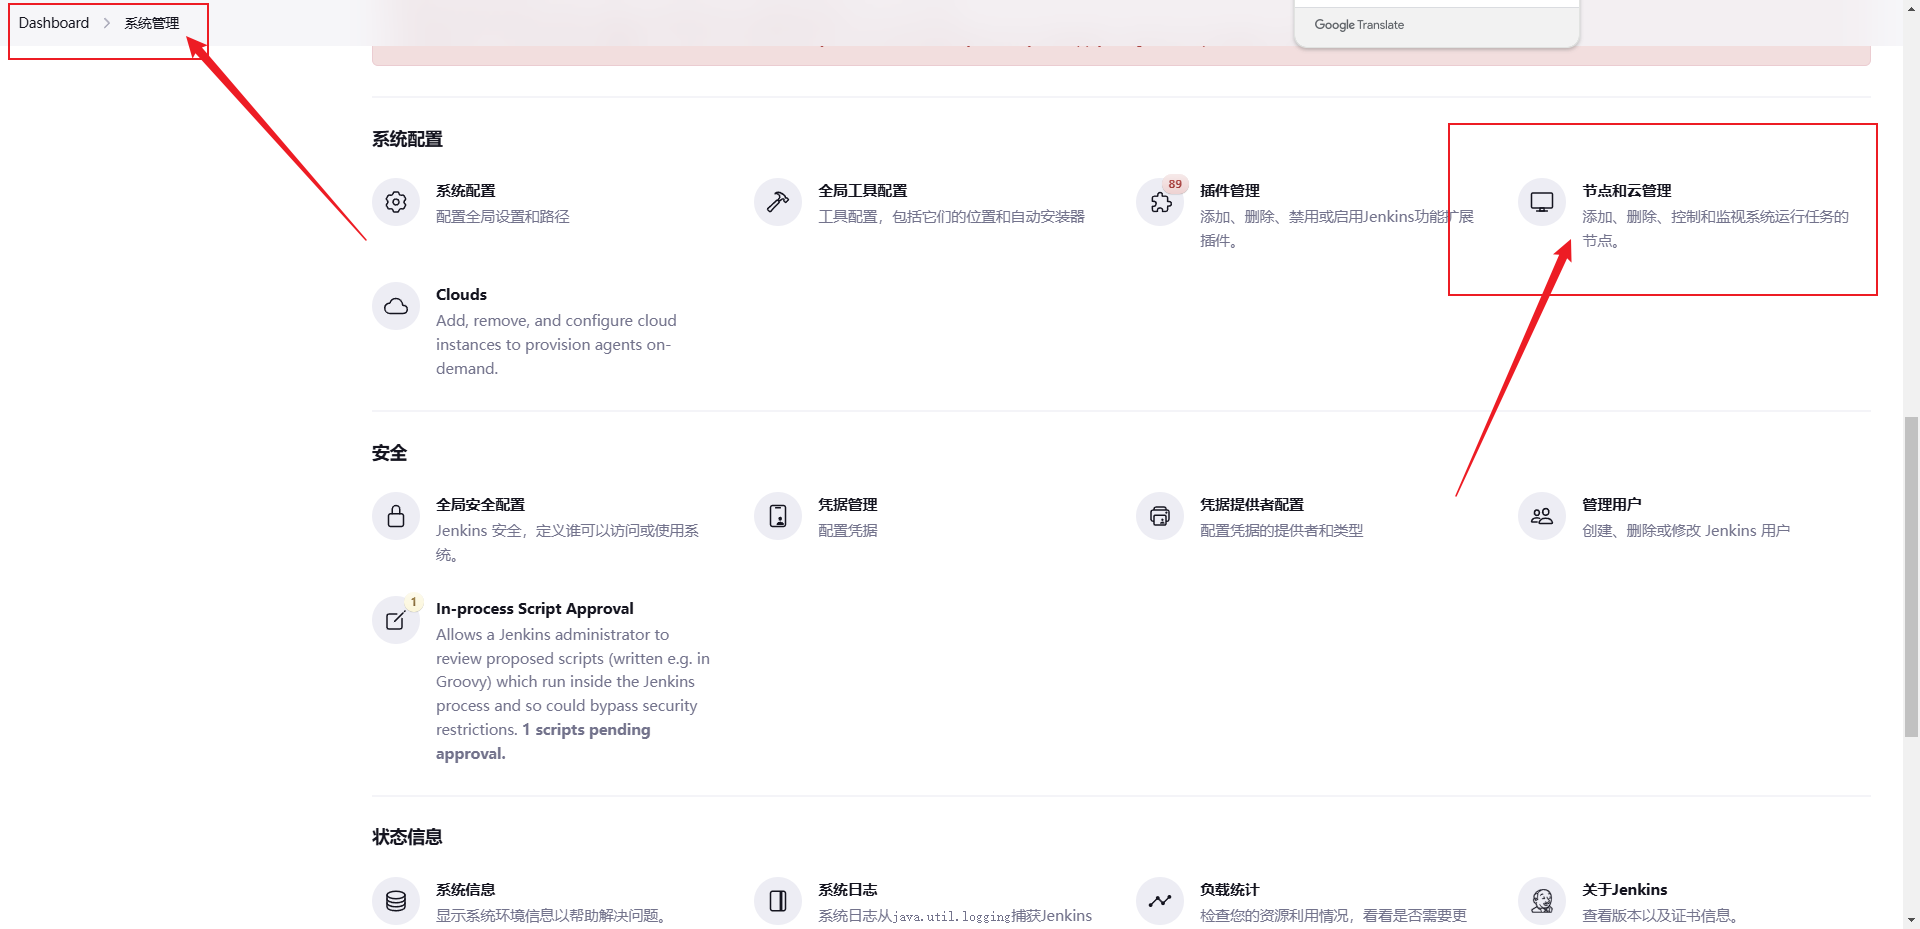Click the monitor icon for 节点和云管理

point(1542,202)
